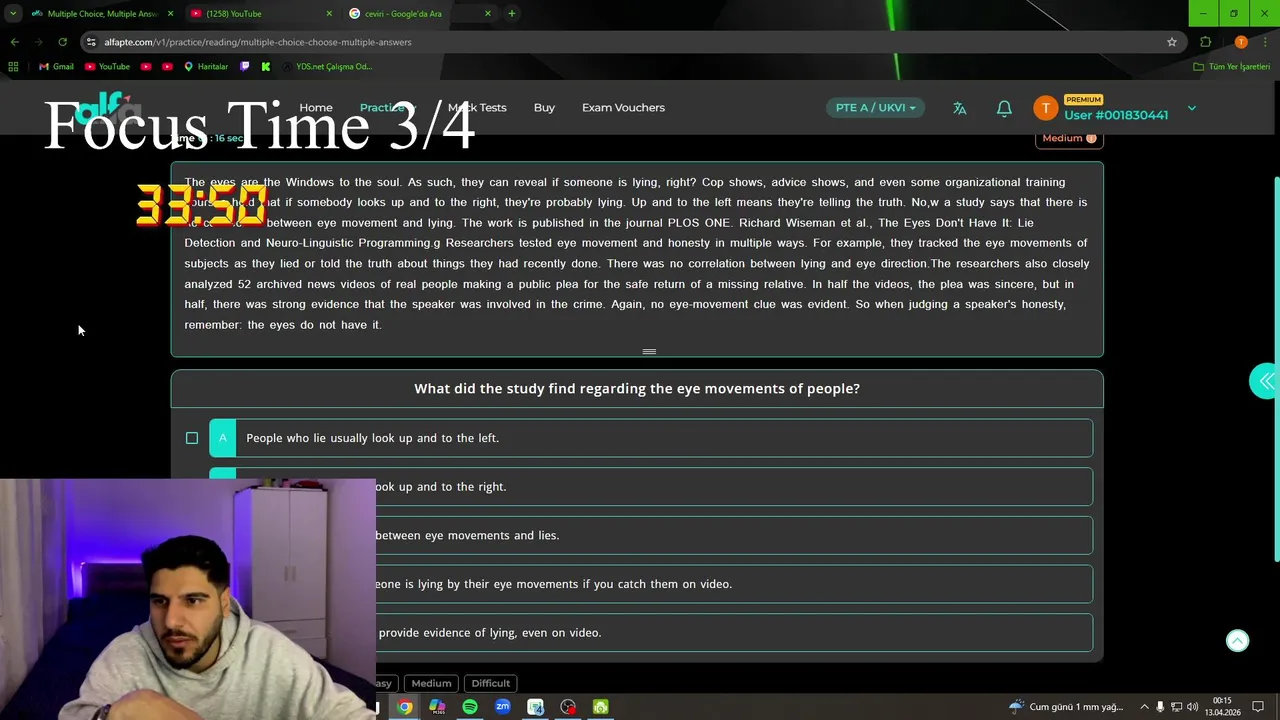
Task: Open the white notepad app in the taskbar
Action: (535, 707)
